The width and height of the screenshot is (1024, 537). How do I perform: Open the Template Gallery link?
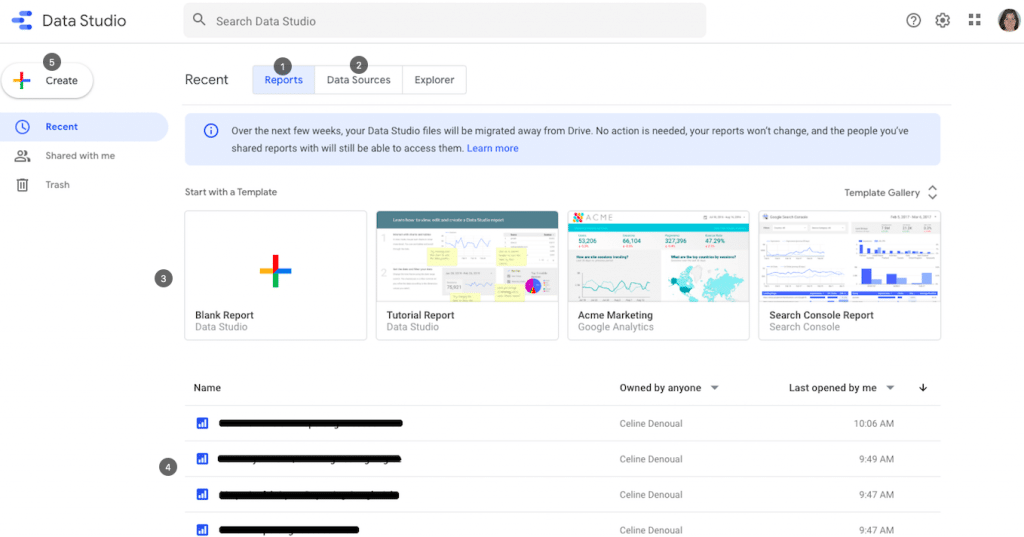pyautogui.click(x=882, y=193)
